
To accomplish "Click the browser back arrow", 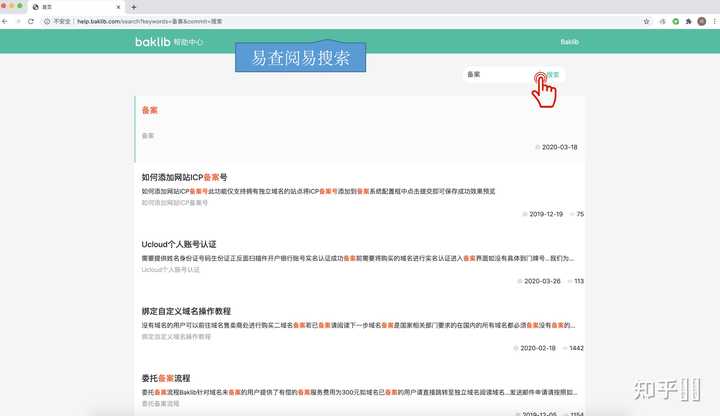I will (x=5, y=21).
